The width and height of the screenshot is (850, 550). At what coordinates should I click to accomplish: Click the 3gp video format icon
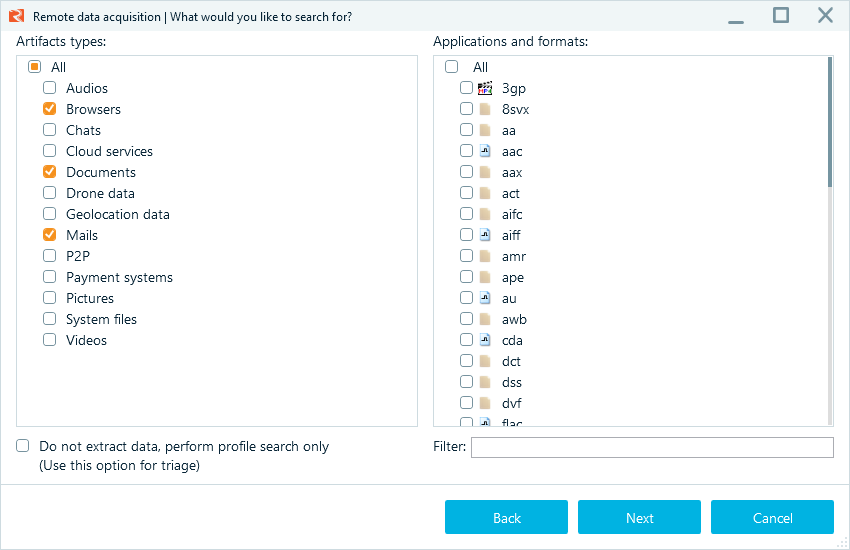pyautogui.click(x=485, y=88)
